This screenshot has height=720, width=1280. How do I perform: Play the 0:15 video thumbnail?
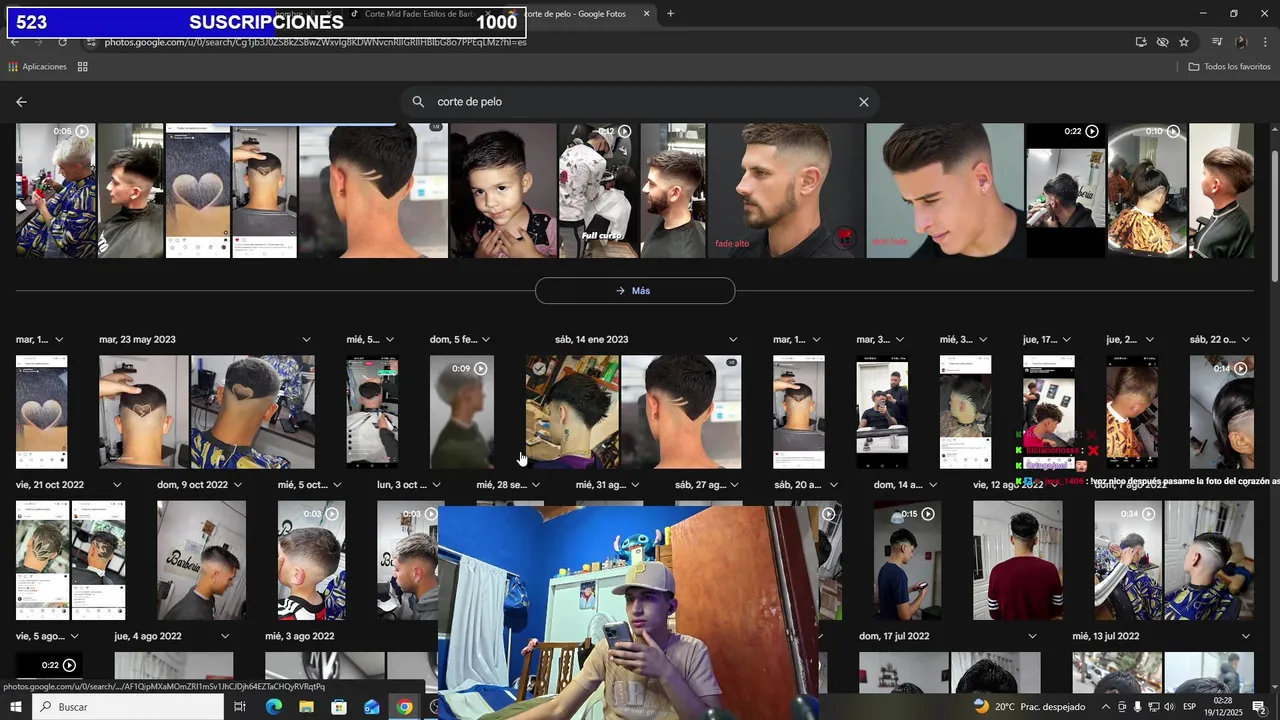click(x=908, y=561)
